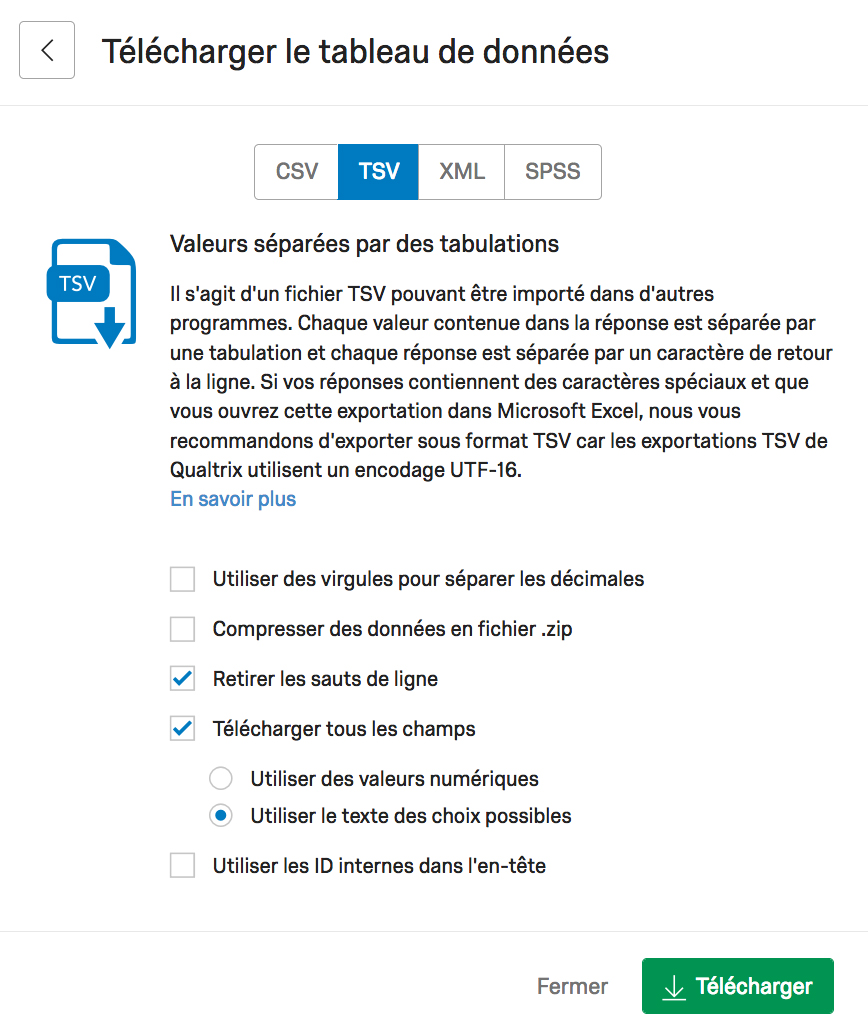The width and height of the screenshot is (868, 1030).
Task: Click the green Télécharger button
Action: (x=737, y=986)
